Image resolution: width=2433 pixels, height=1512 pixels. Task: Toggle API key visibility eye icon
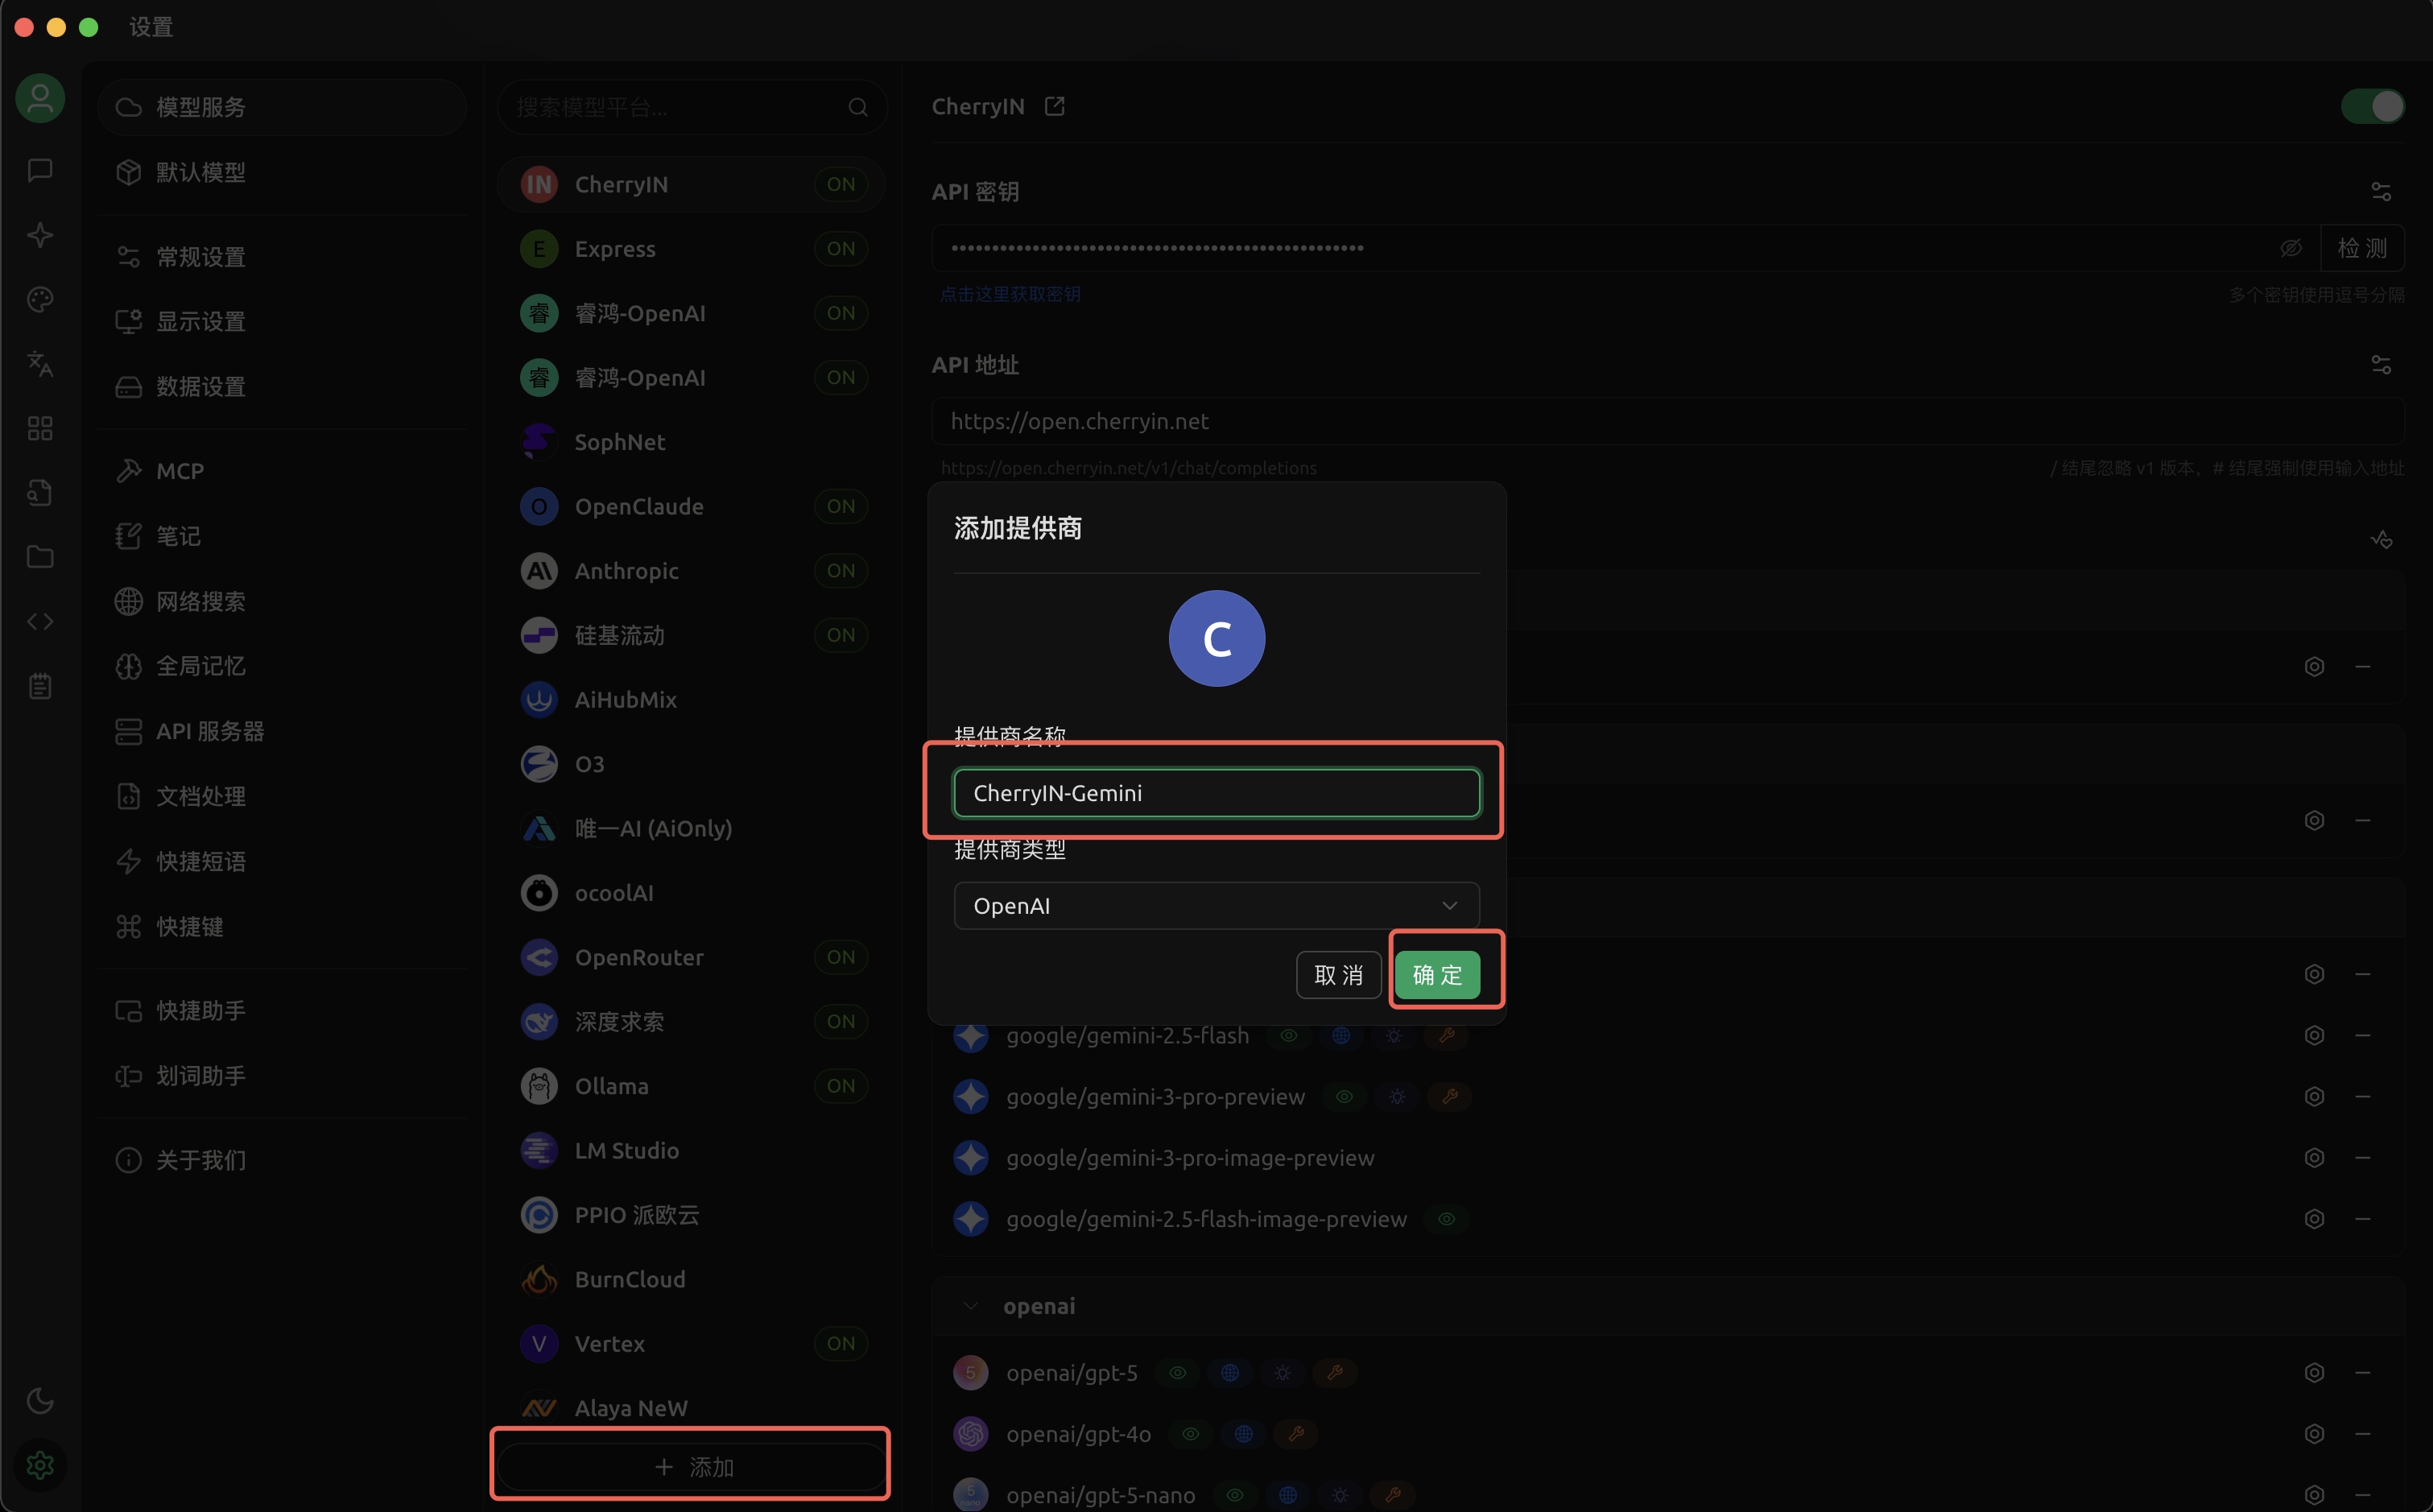(2290, 248)
